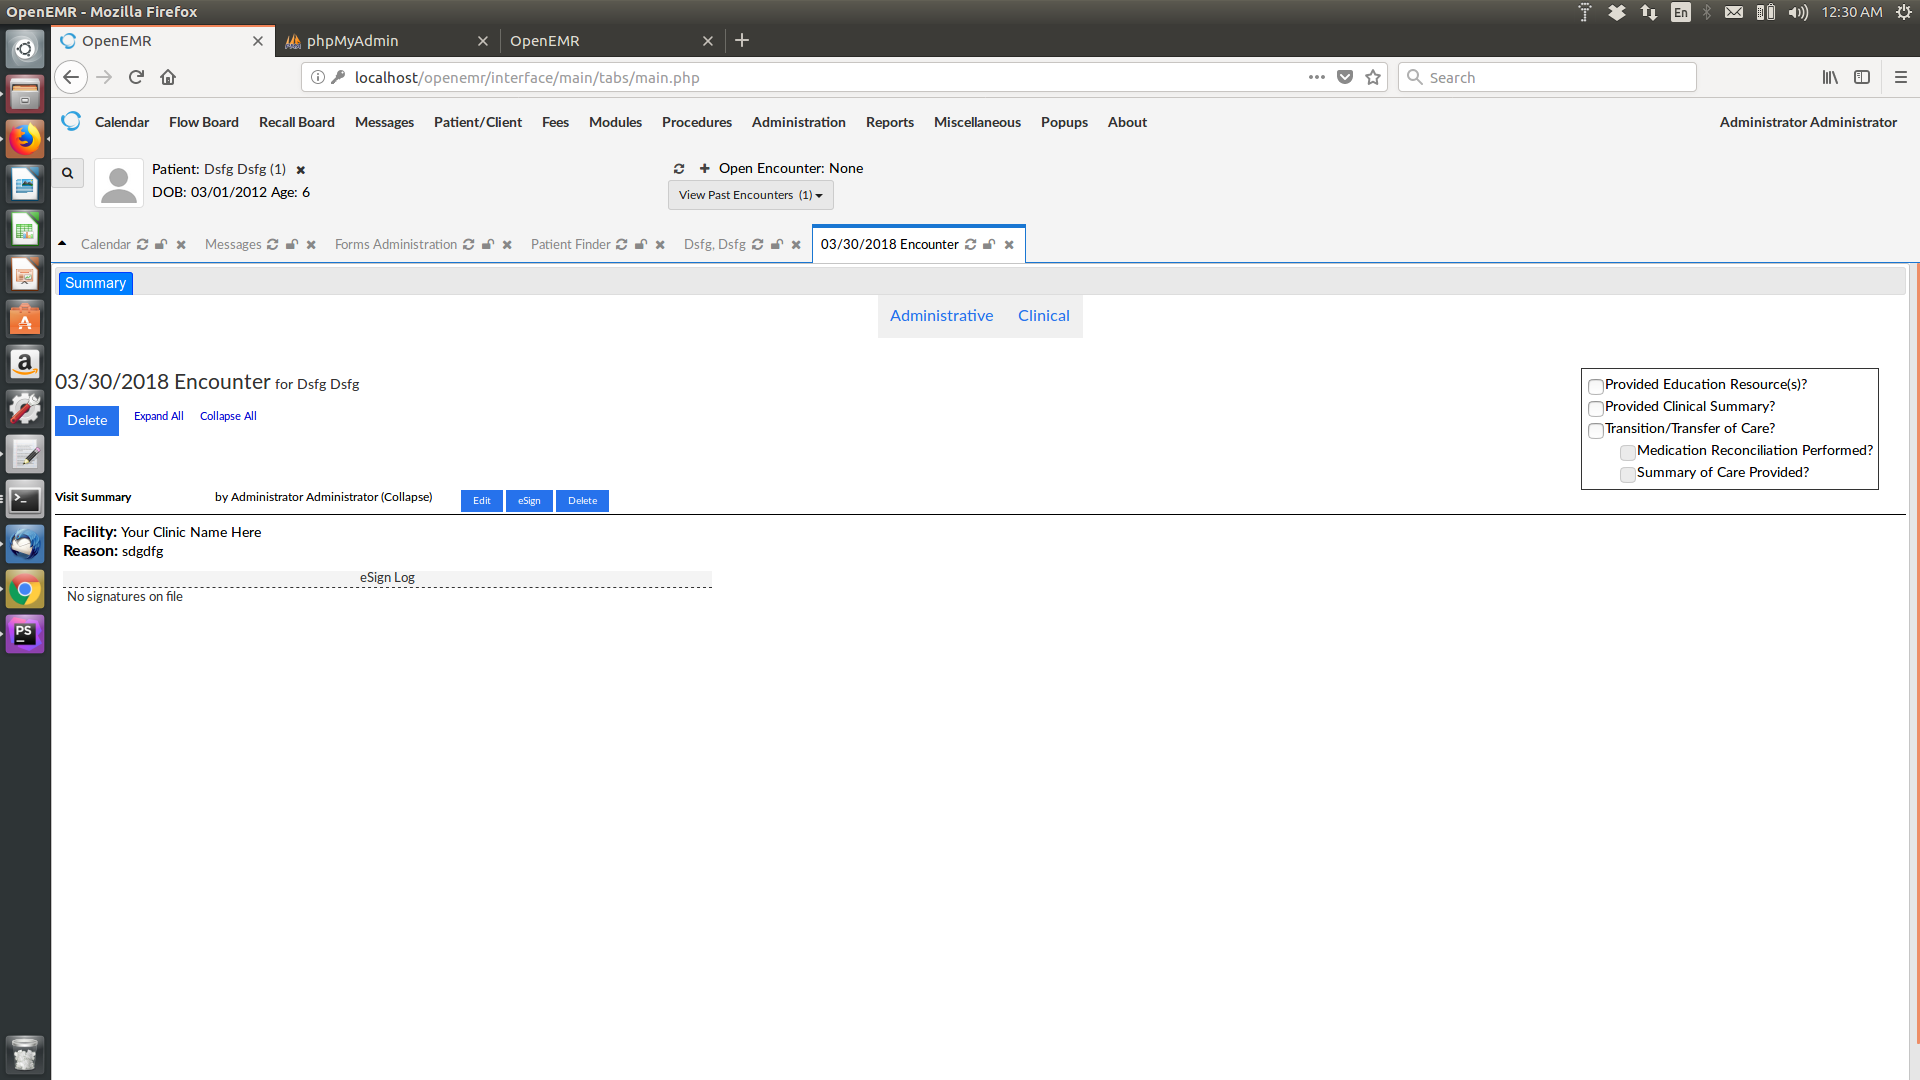
Task: Refresh the Calendar tab
Action: (143, 245)
